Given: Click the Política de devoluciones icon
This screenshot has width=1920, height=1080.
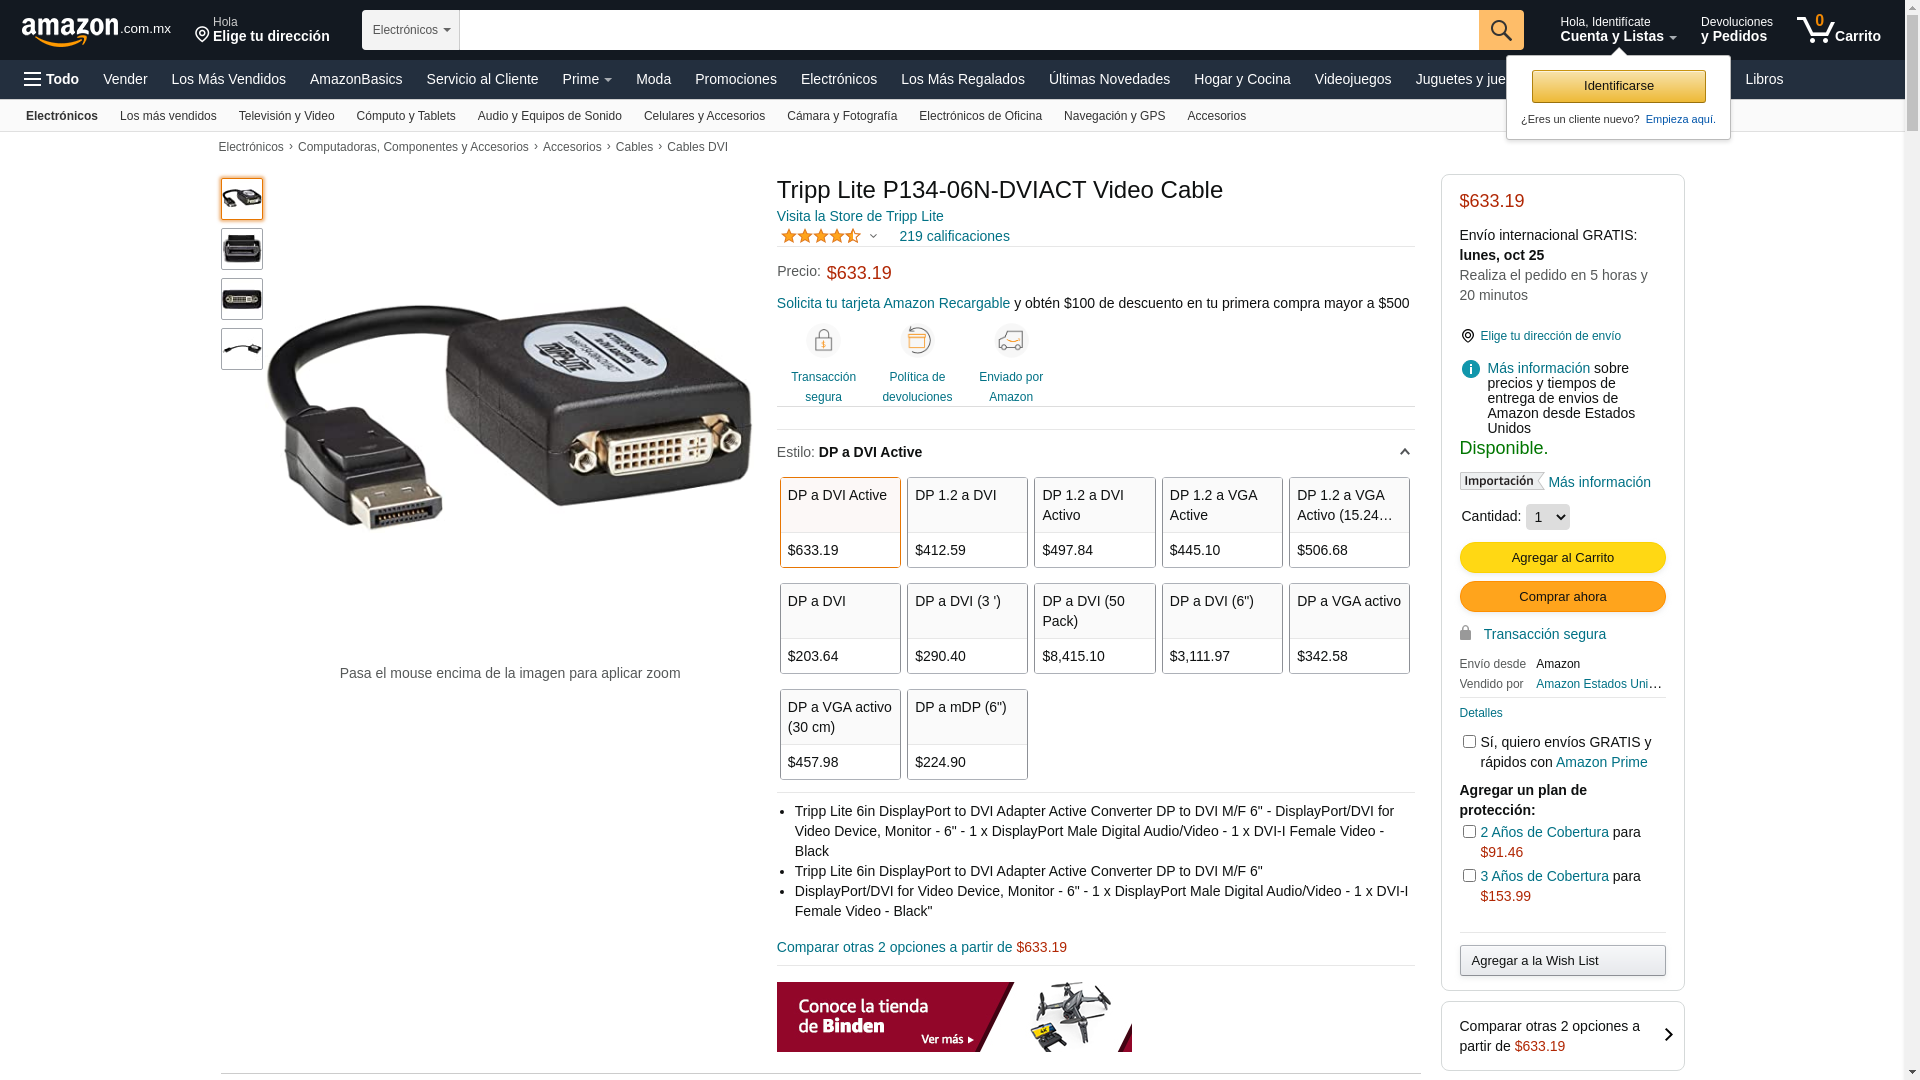Looking at the screenshot, I should click(x=917, y=341).
